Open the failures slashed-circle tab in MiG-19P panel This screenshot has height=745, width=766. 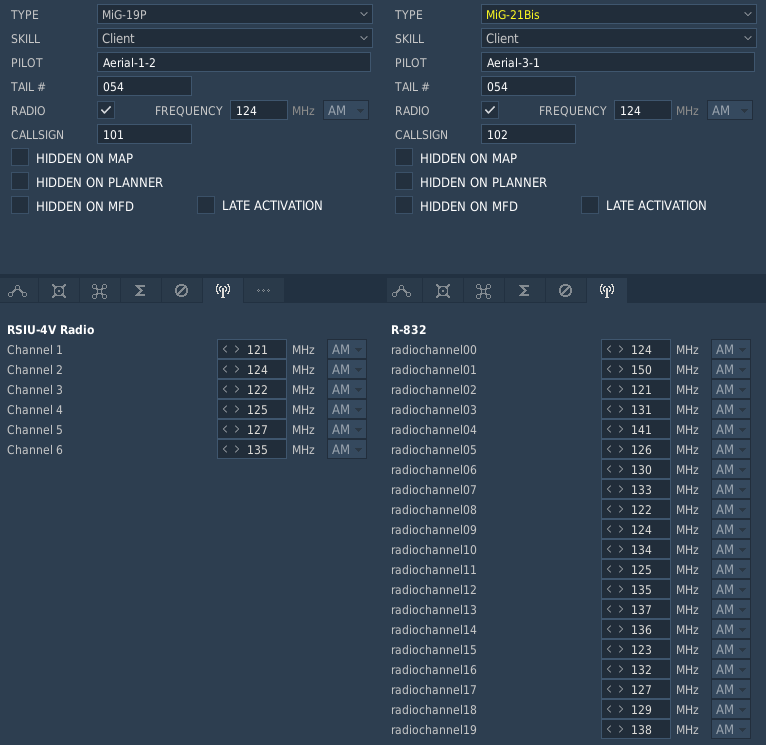pos(181,291)
